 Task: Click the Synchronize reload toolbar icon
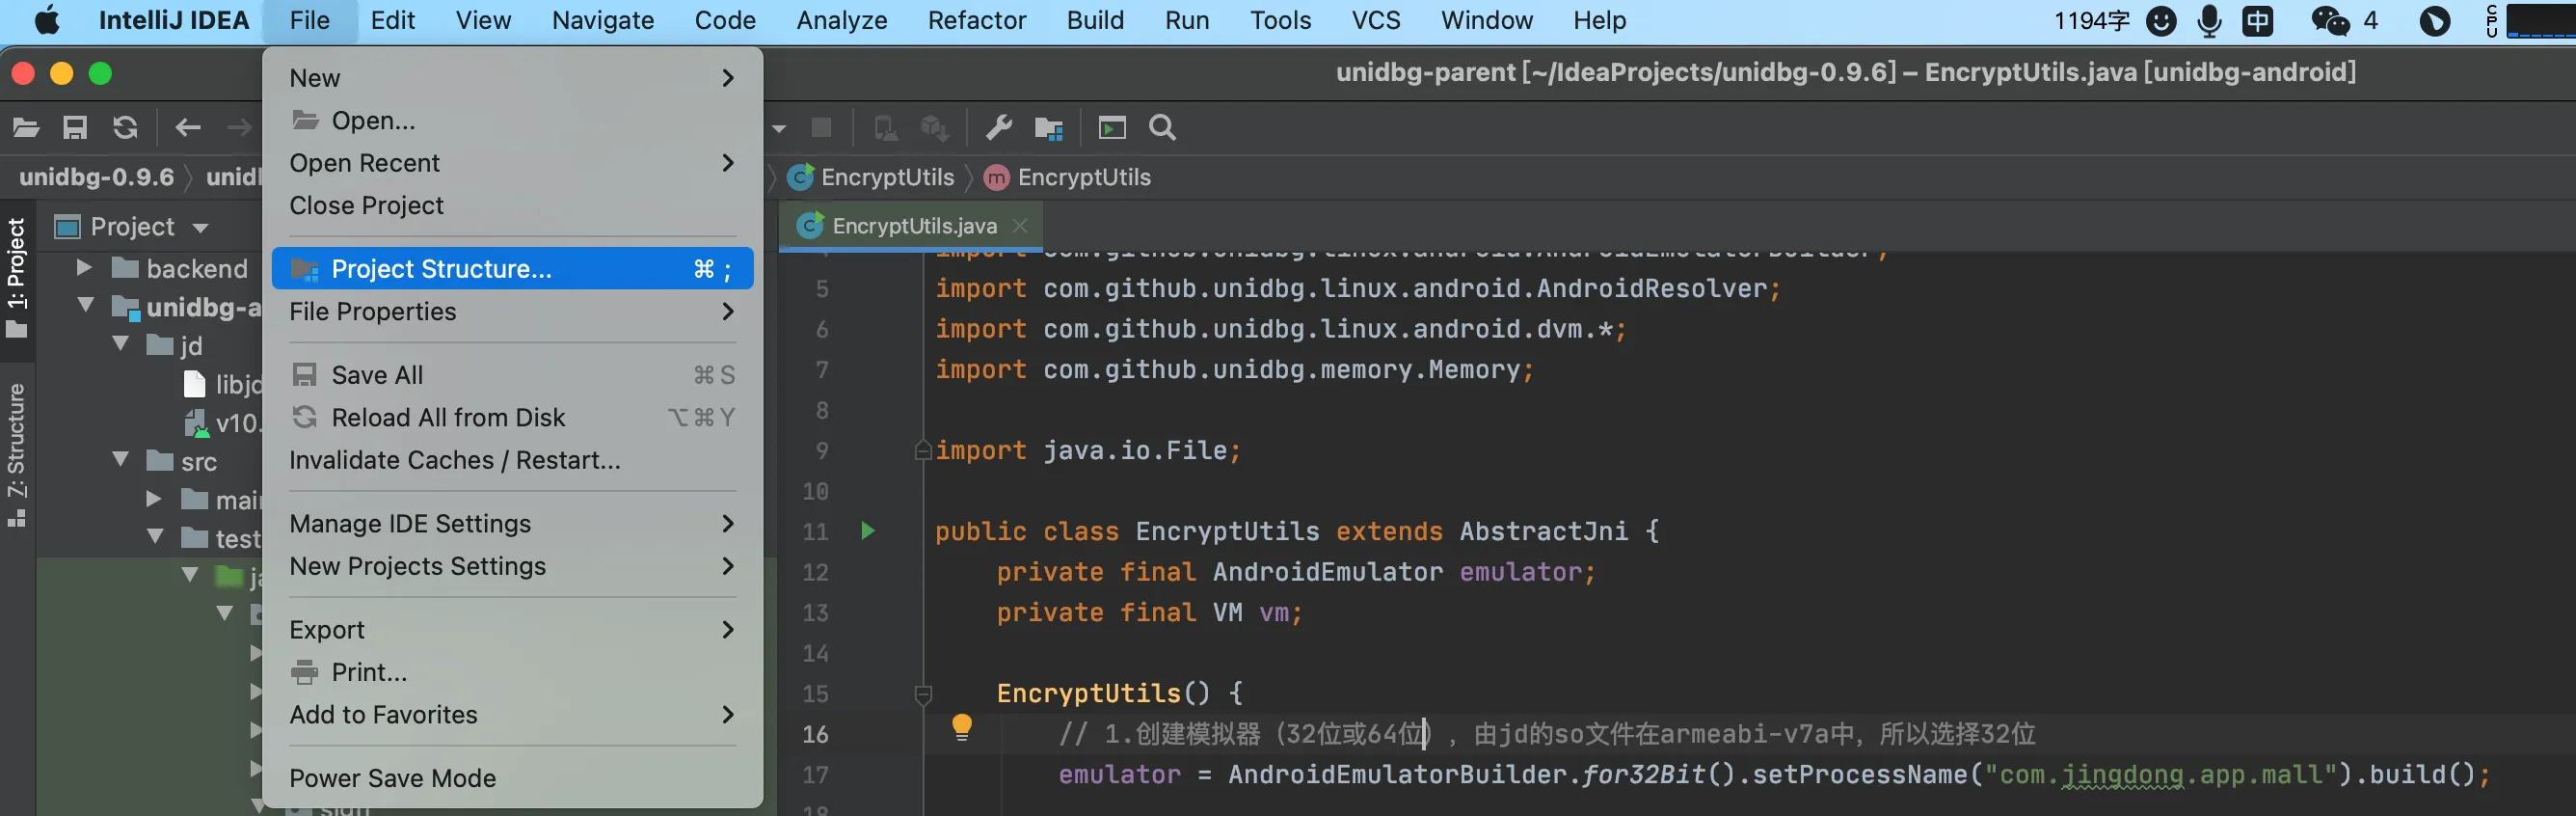coord(125,127)
